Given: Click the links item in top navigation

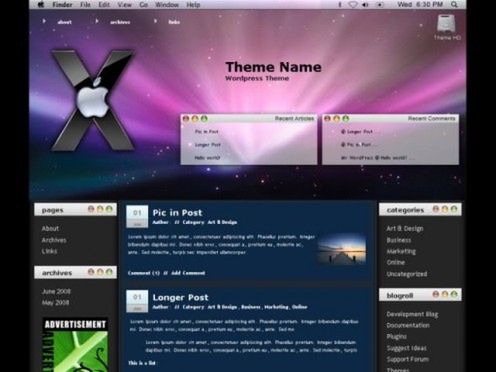Looking at the screenshot, I should (174, 22).
